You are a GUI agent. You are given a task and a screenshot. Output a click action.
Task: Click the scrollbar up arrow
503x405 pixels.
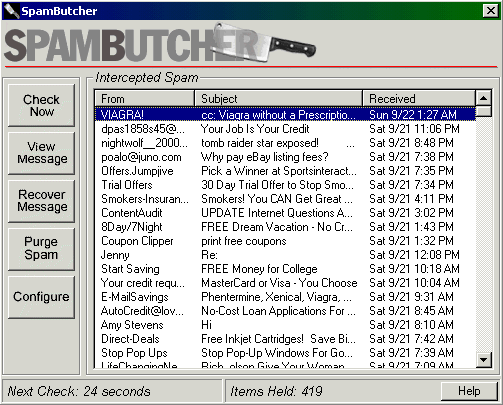[483, 98]
